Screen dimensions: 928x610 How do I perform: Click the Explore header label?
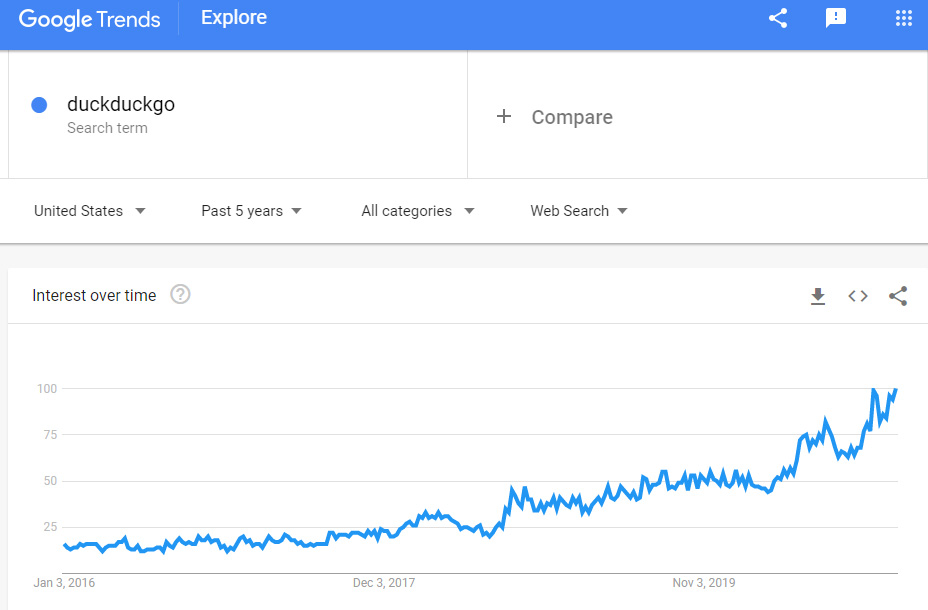click(x=234, y=18)
